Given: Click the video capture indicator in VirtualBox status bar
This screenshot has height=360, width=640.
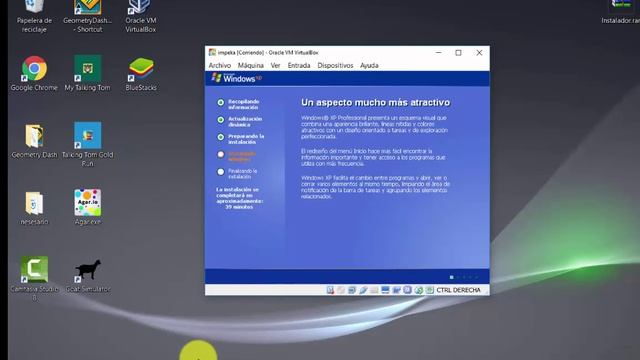Looking at the screenshot, I should click(x=396, y=290).
